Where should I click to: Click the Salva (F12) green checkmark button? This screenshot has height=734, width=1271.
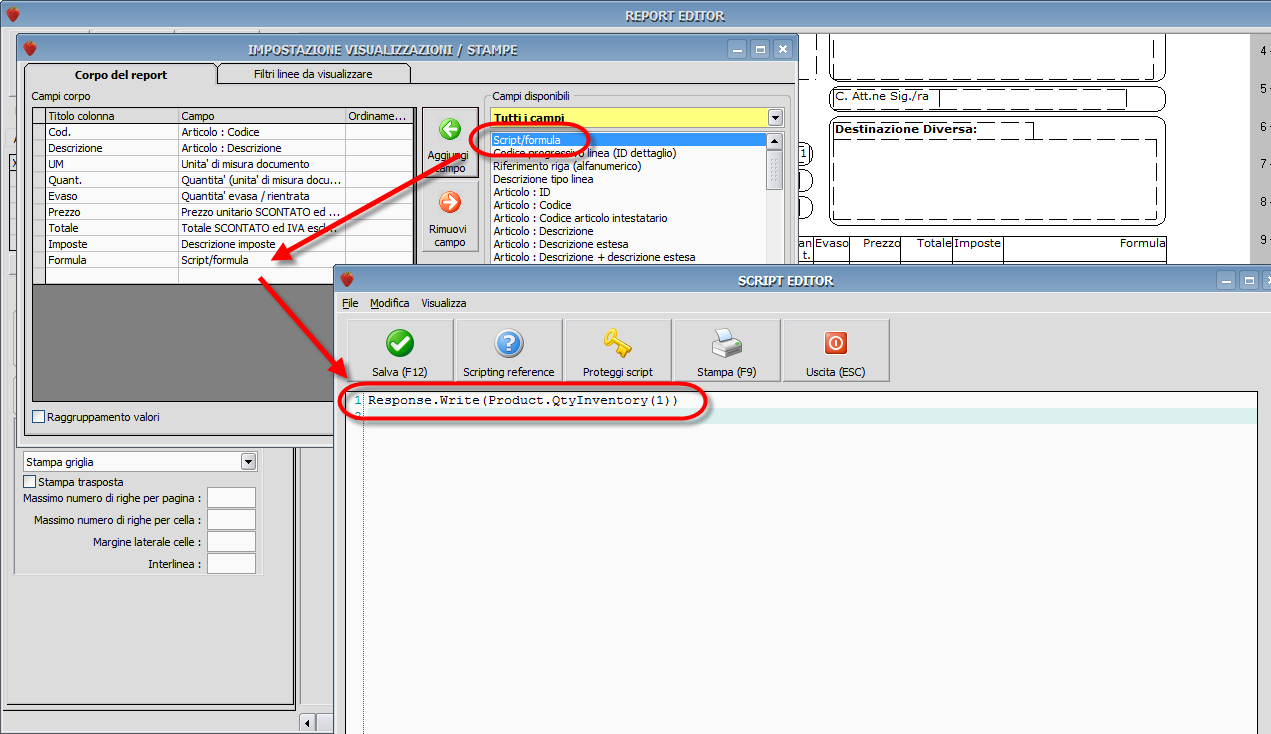[x=400, y=350]
